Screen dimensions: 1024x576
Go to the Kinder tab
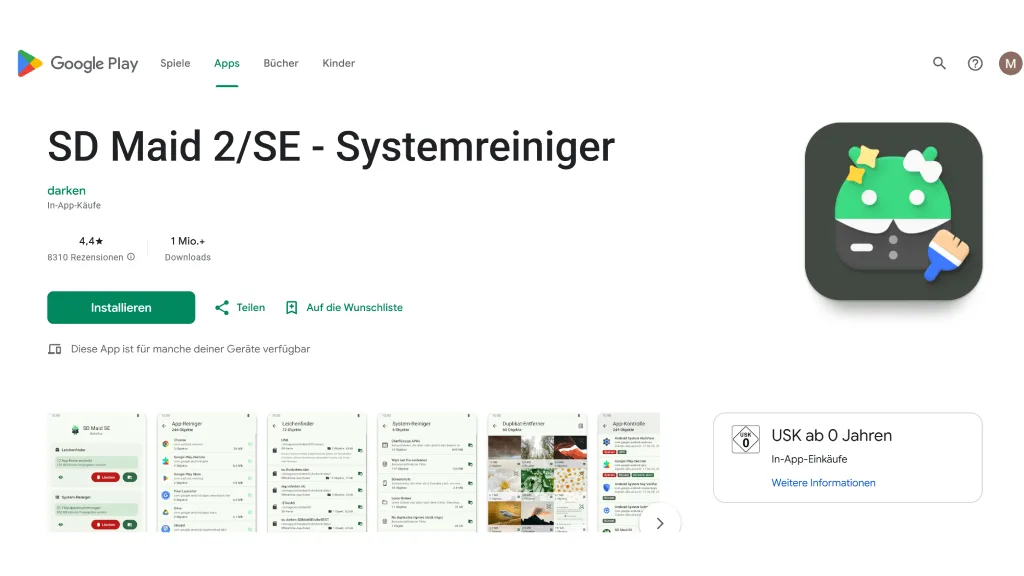tap(338, 63)
